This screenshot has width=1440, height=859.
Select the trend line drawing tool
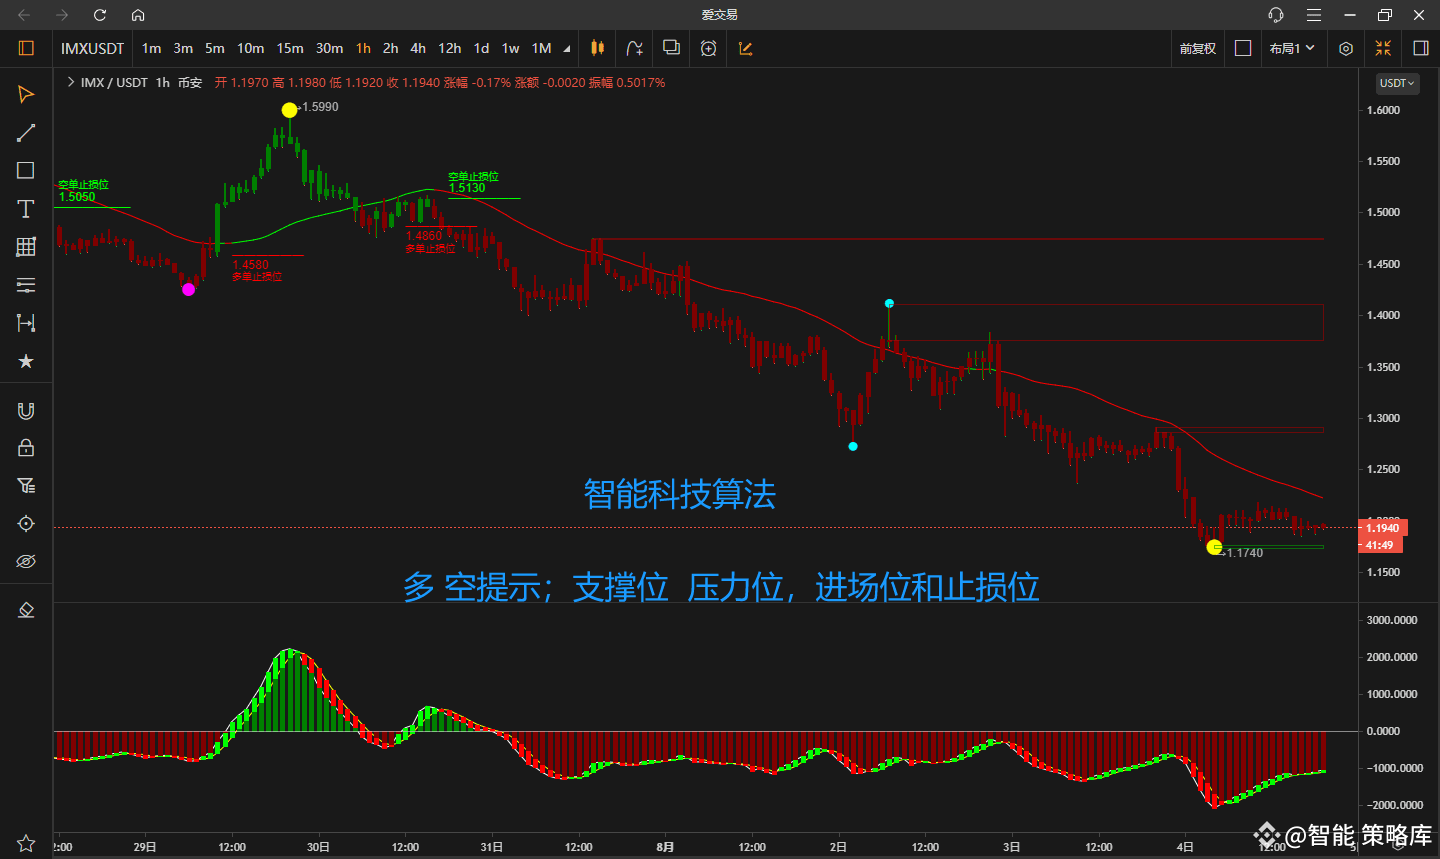(25, 133)
